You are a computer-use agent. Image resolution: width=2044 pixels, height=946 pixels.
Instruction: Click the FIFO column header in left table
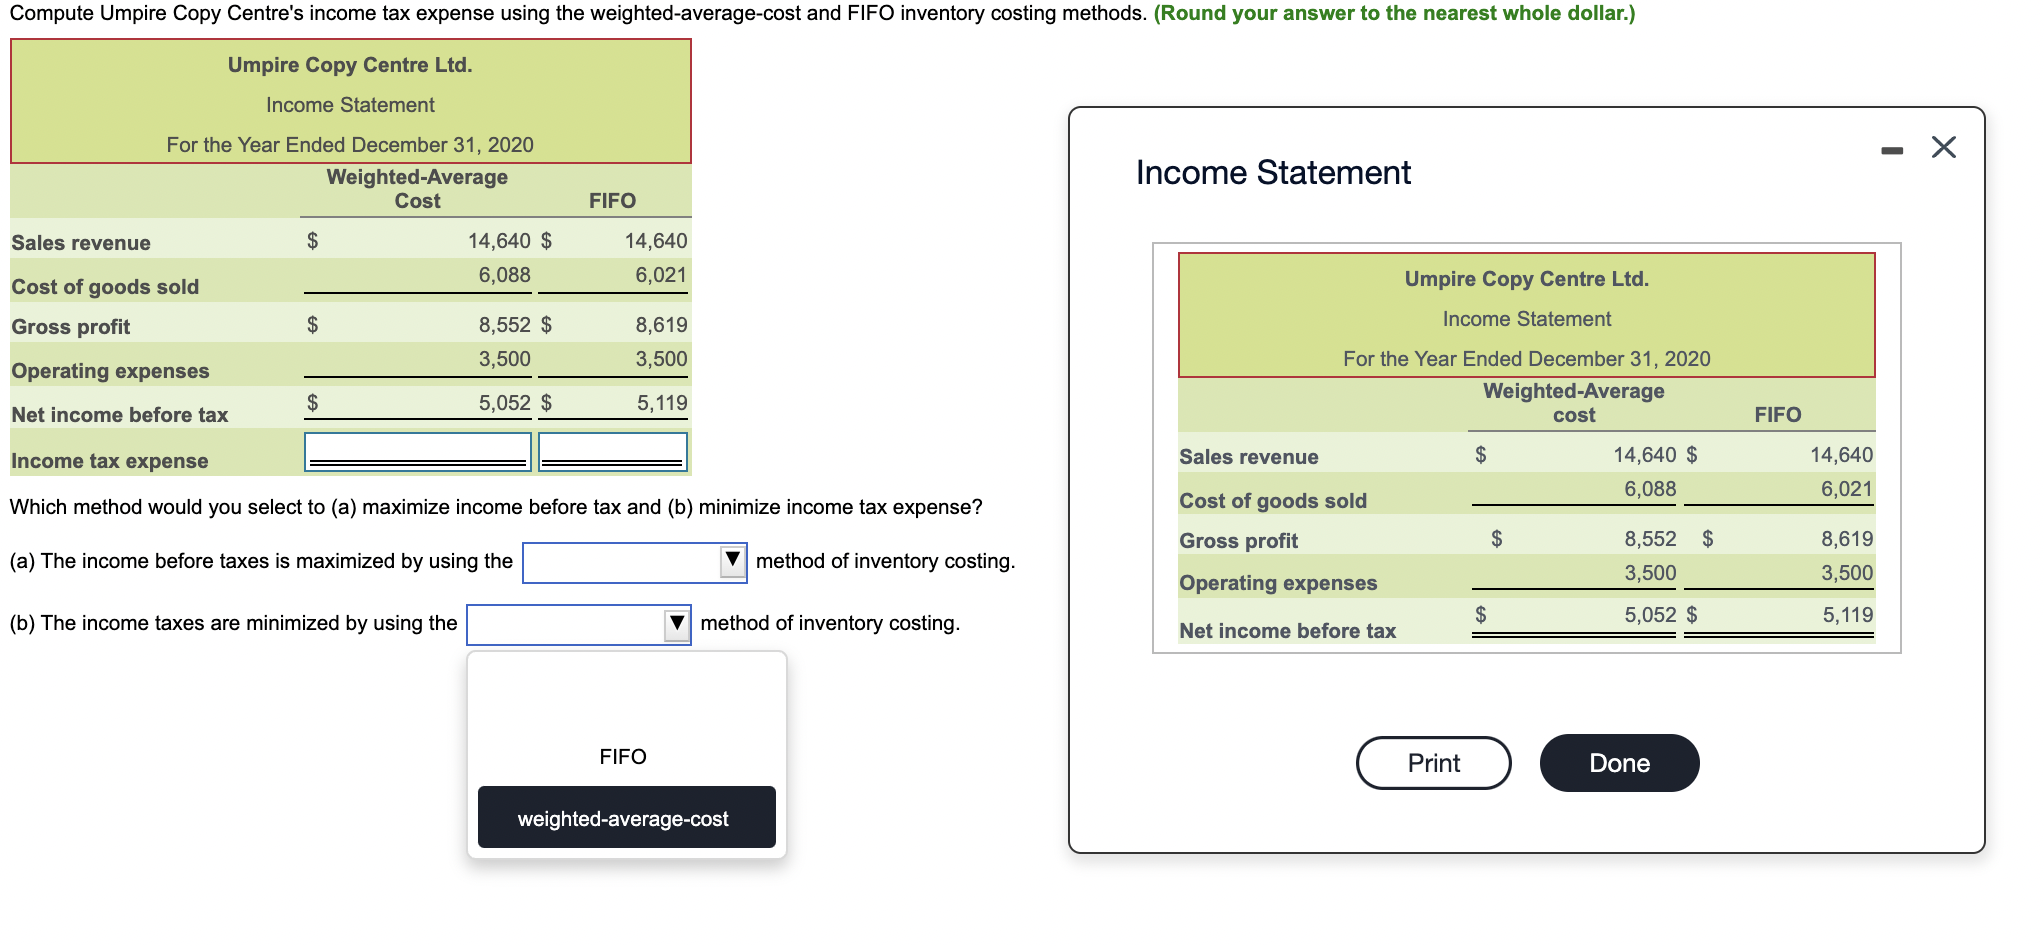[612, 201]
